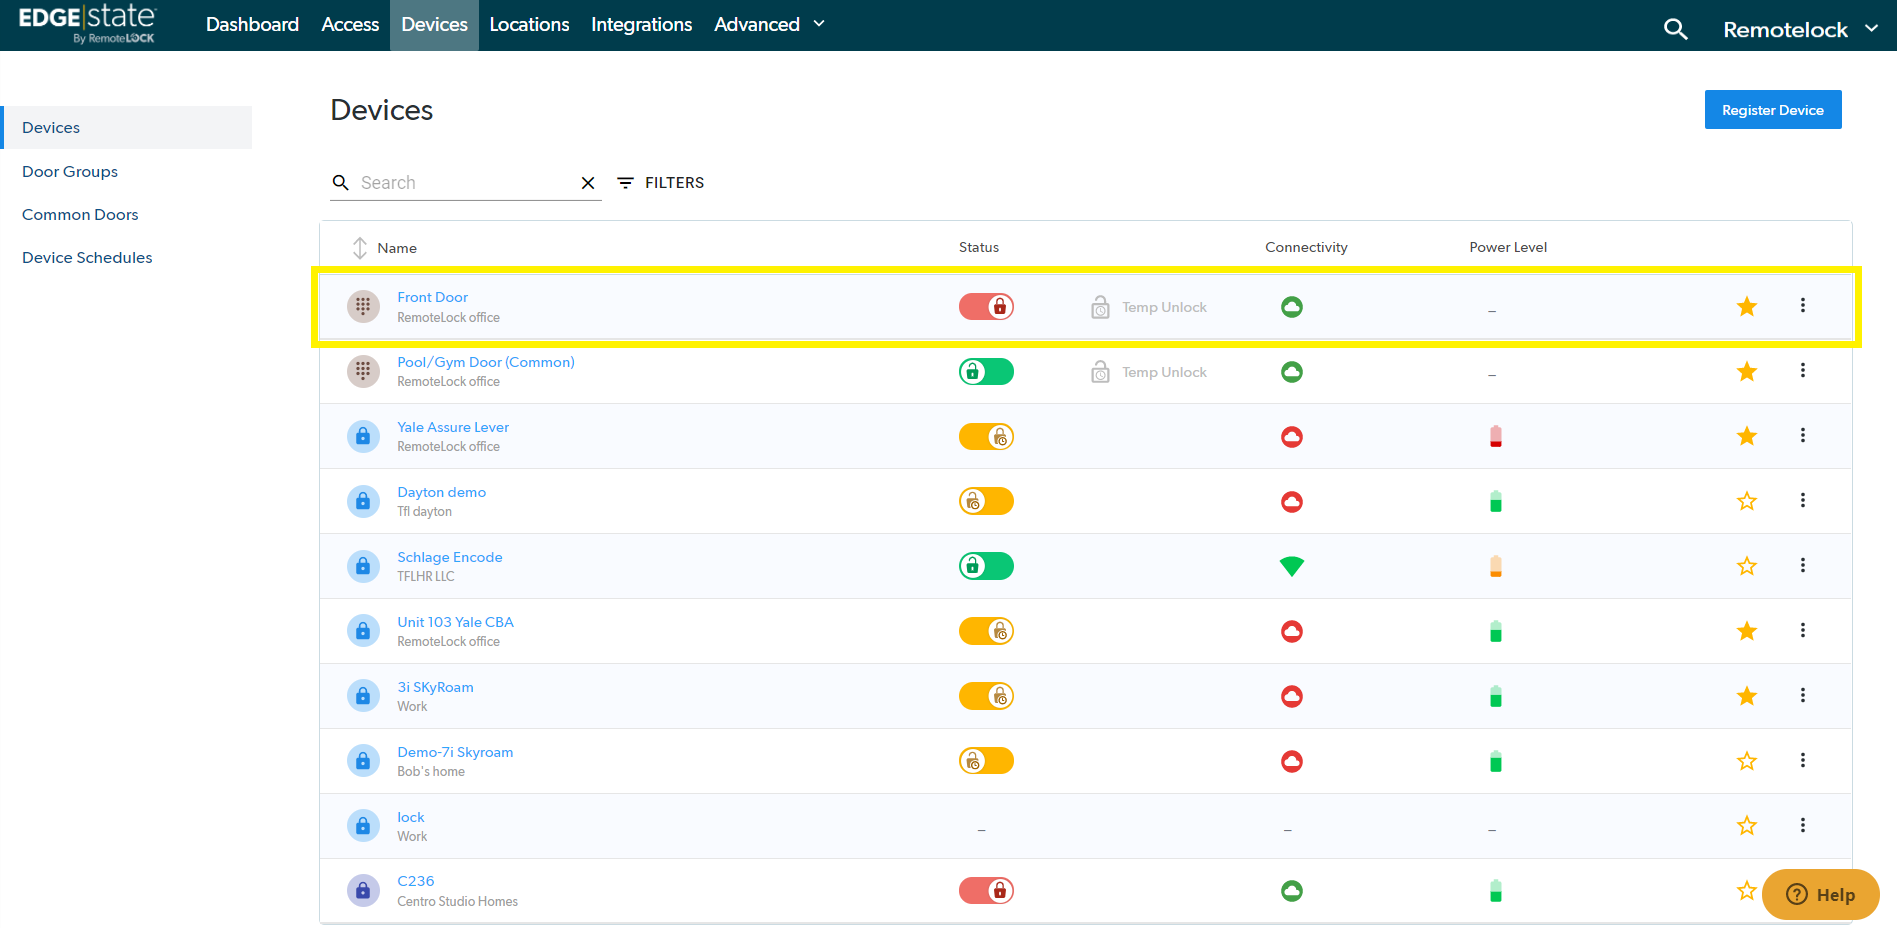
Task: Open kebab menu for Schlage Encode row
Action: (x=1802, y=566)
